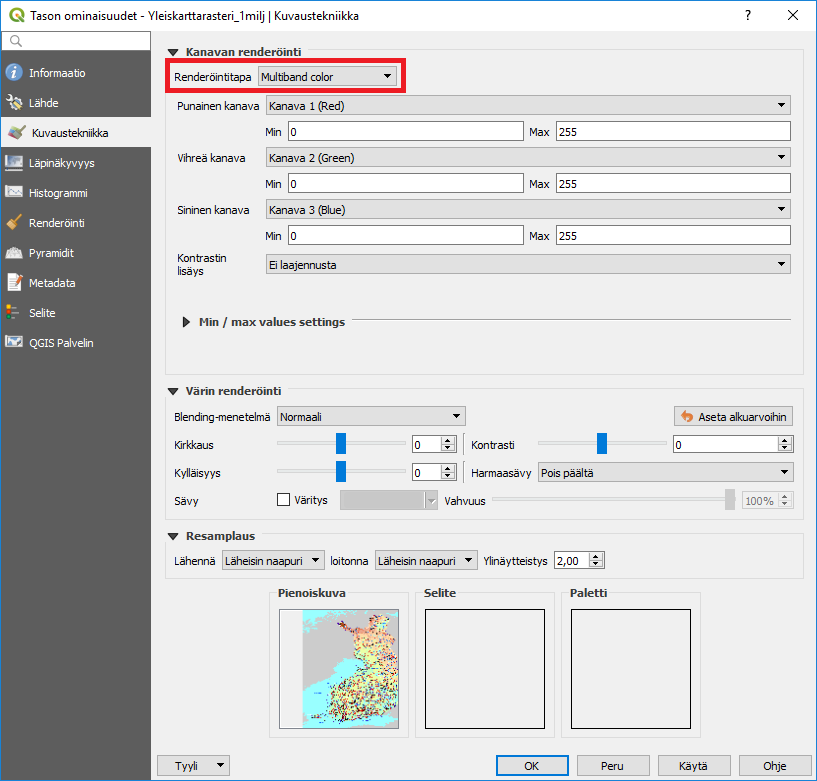Enable the Väritys checkbox
817x781 pixels.
(283, 500)
